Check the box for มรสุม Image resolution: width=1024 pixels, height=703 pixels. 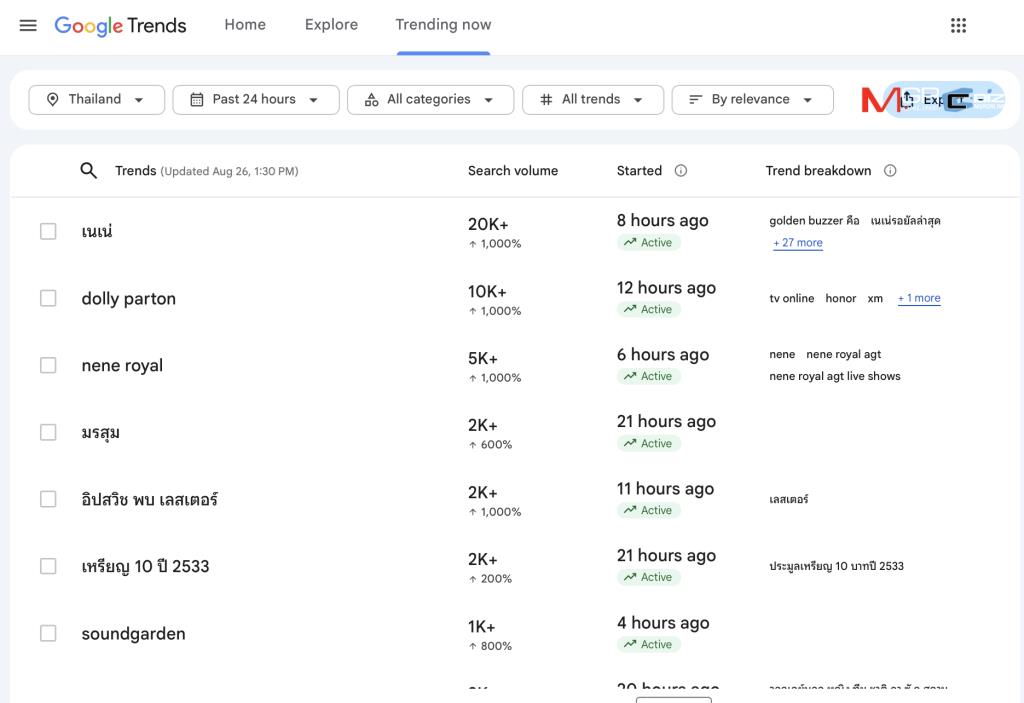48,433
